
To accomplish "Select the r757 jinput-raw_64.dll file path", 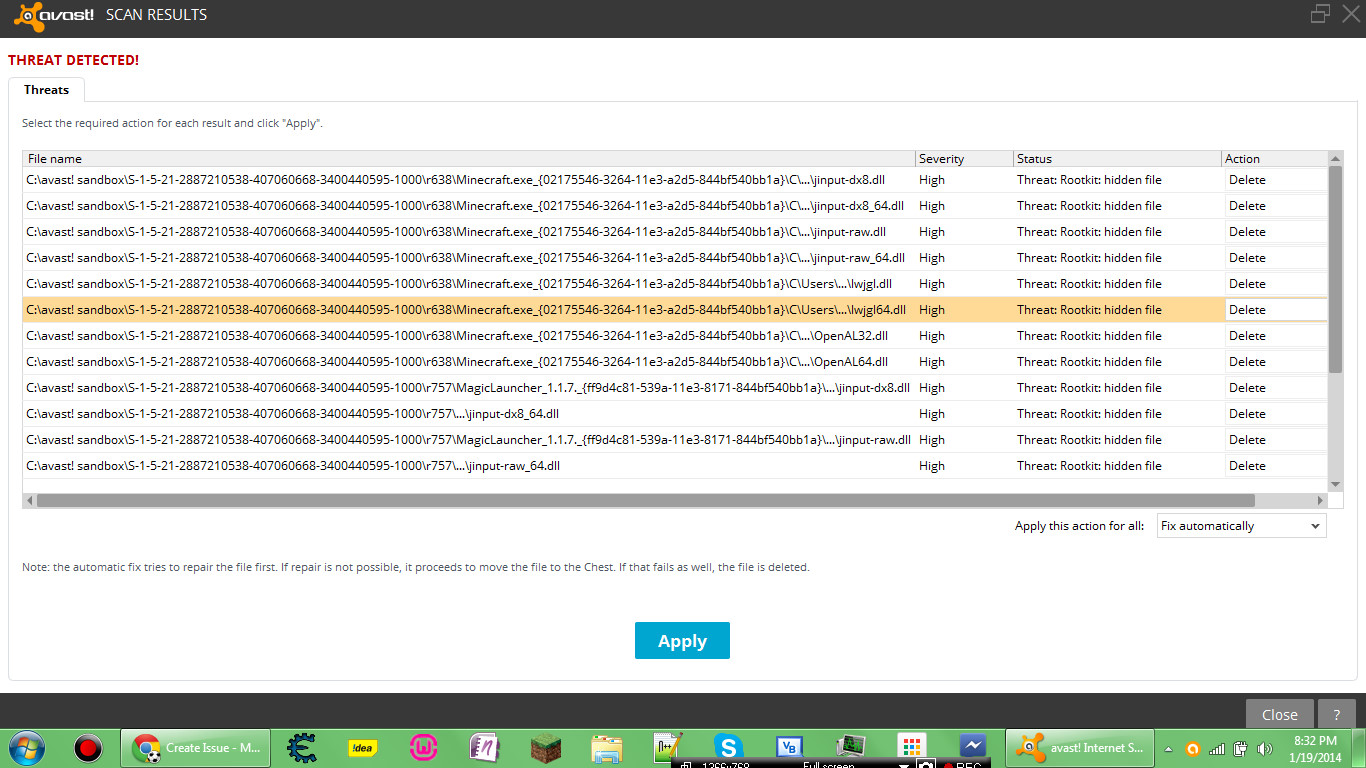I will click(293, 466).
